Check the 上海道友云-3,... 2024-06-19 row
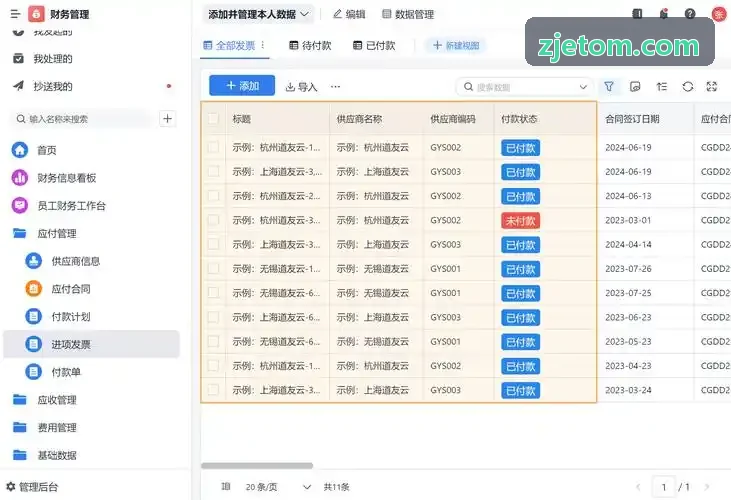This screenshot has height=500, width=731. pyautogui.click(x=213, y=171)
